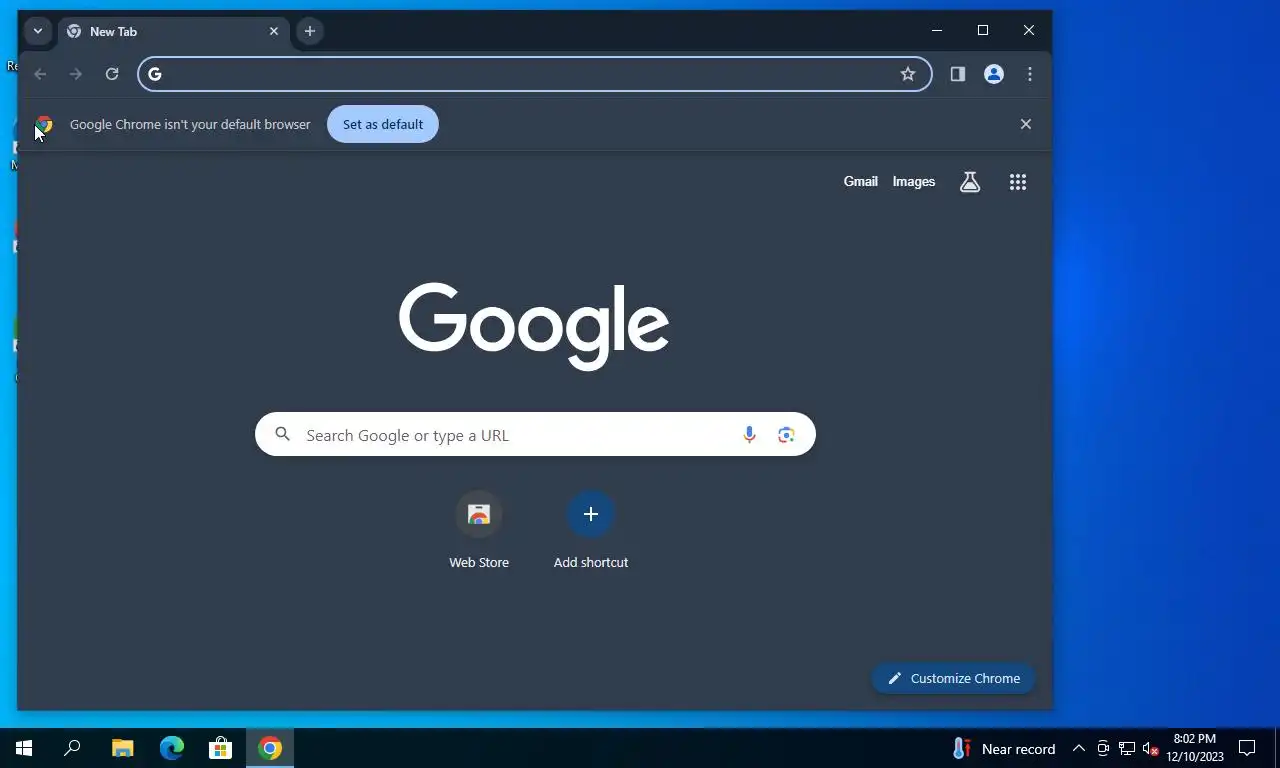The image size is (1280, 768).
Task: Click the Chrome taskbar icon
Action: click(x=270, y=748)
